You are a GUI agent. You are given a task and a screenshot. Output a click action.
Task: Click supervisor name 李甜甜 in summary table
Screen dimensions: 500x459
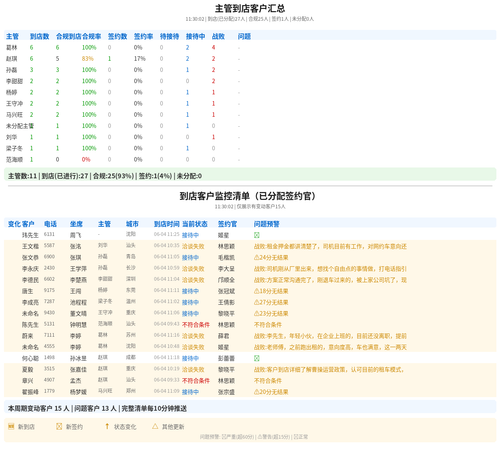(14, 81)
